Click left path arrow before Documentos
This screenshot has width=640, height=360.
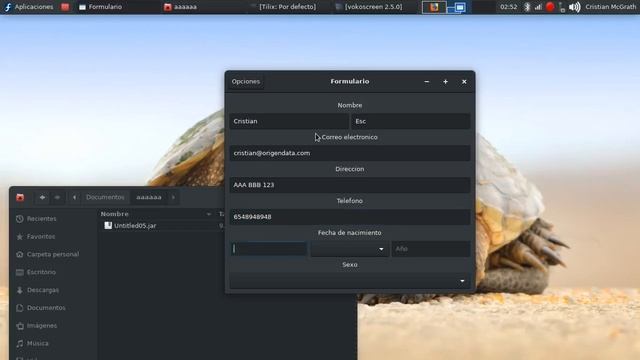coord(74,198)
